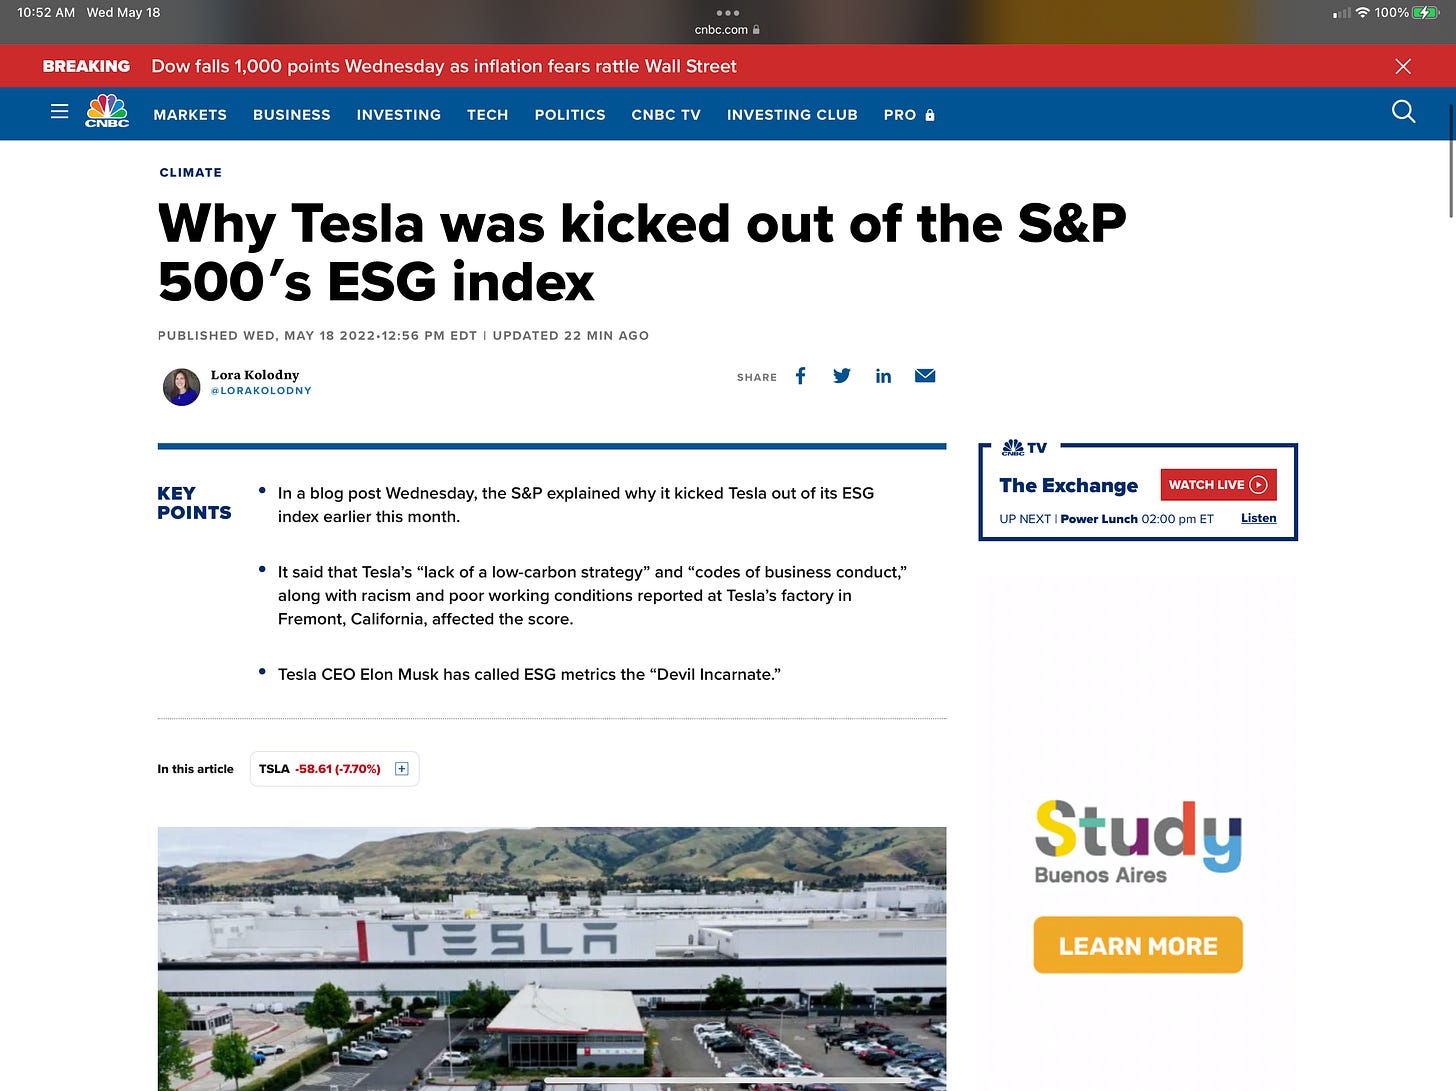Share article on Twitter

pos(842,376)
